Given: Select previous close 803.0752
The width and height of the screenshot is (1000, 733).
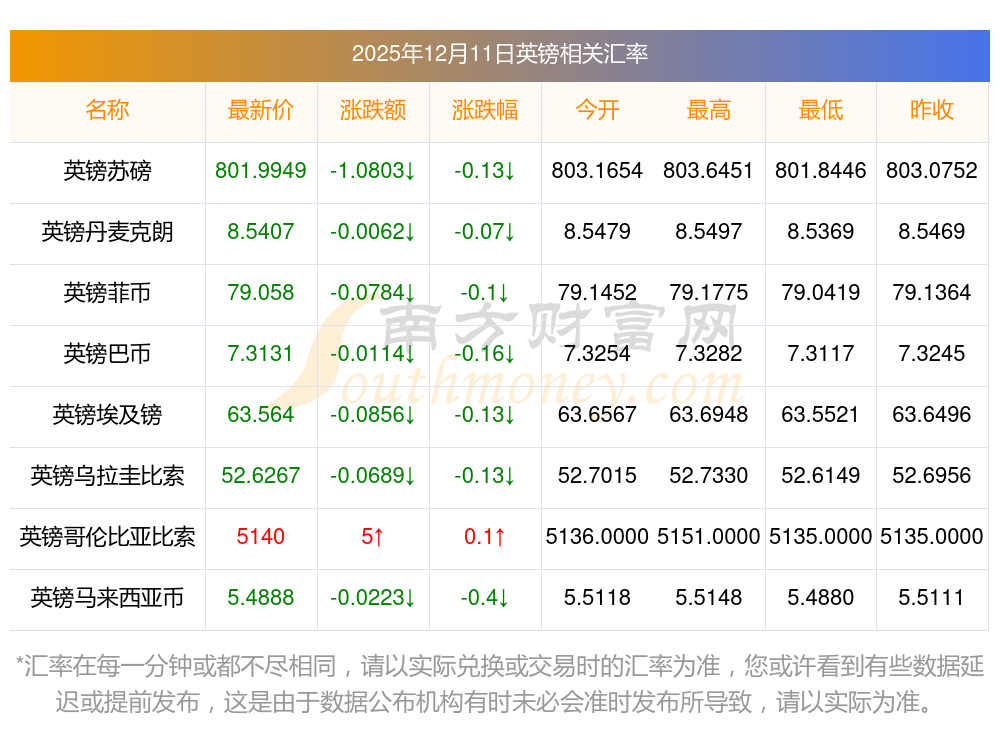Looking at the screenshot, I should click(x=932, y=170).
